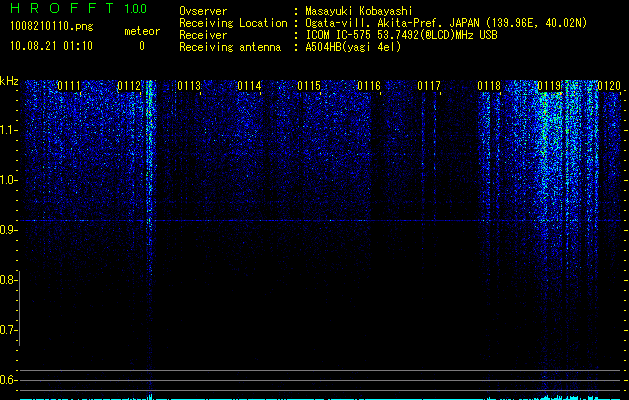
Task: Click the 1.1 frequency axis label
Action: (x=9, y=130)
